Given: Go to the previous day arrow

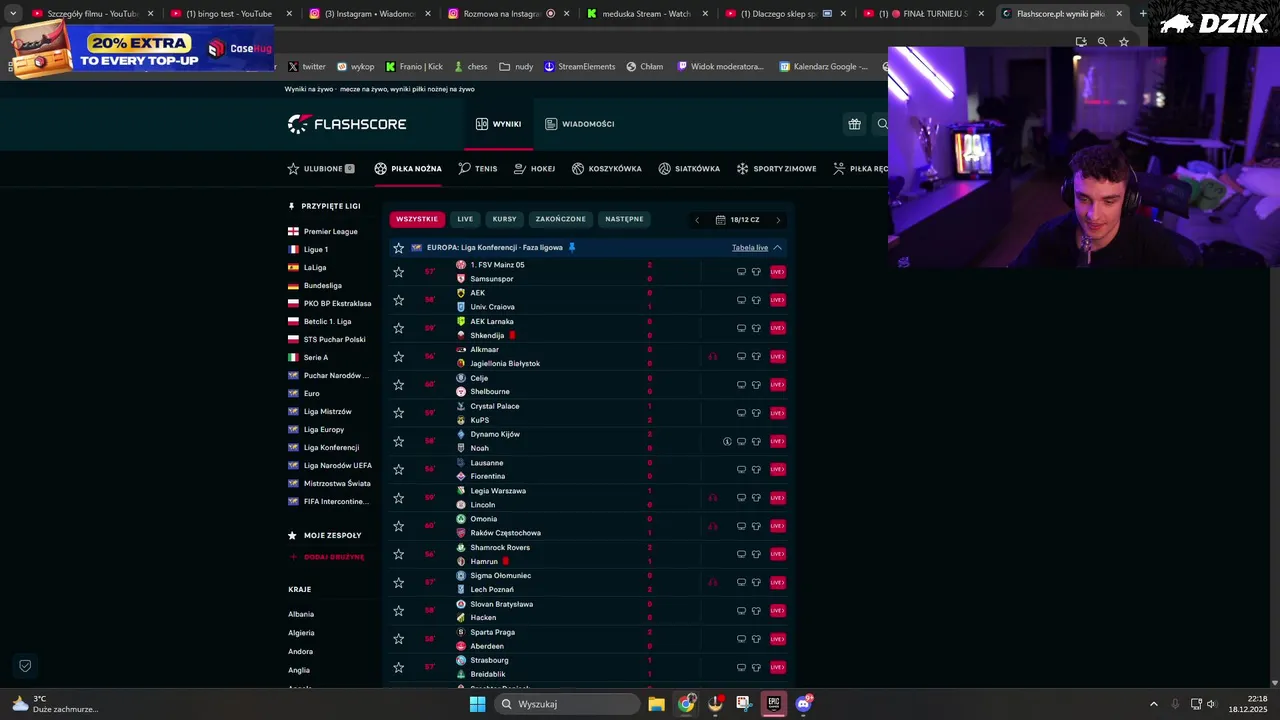Looking at the screenshot, I should click(697, 220).
